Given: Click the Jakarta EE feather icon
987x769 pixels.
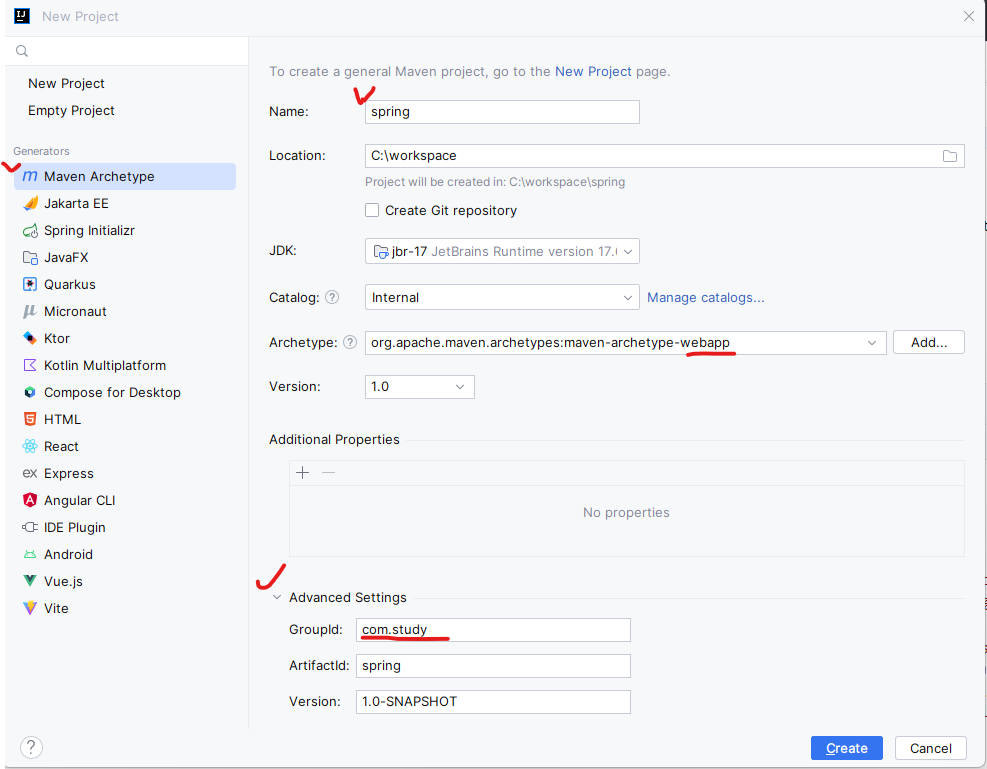Looking at the screenshot, I should (30, 203).
